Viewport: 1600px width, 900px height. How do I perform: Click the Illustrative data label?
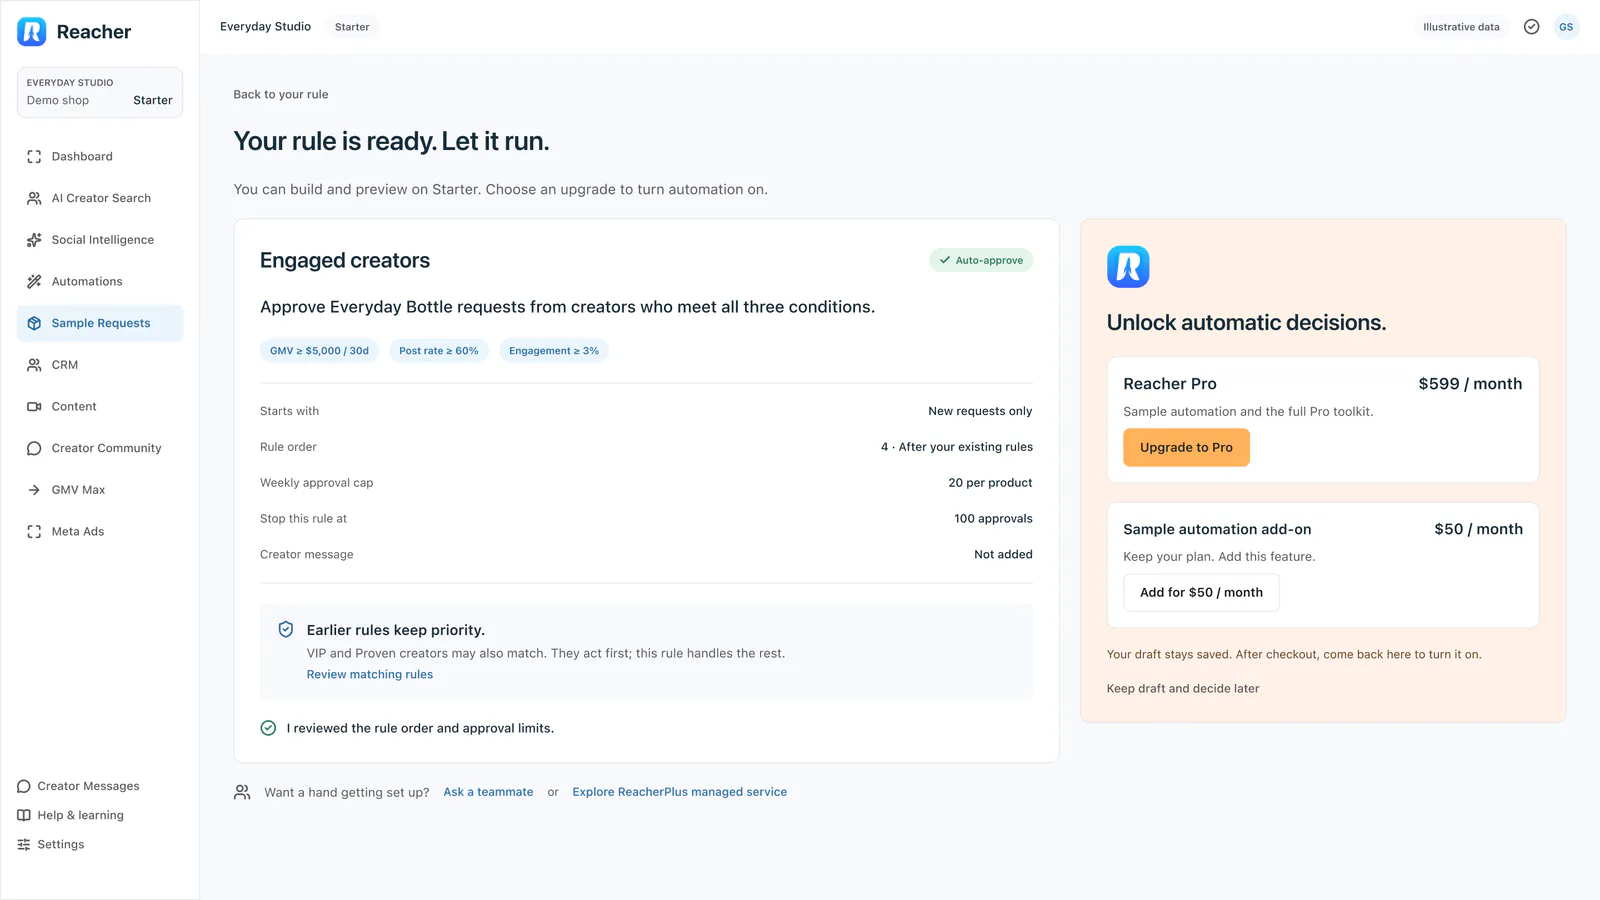point(1461,27)
